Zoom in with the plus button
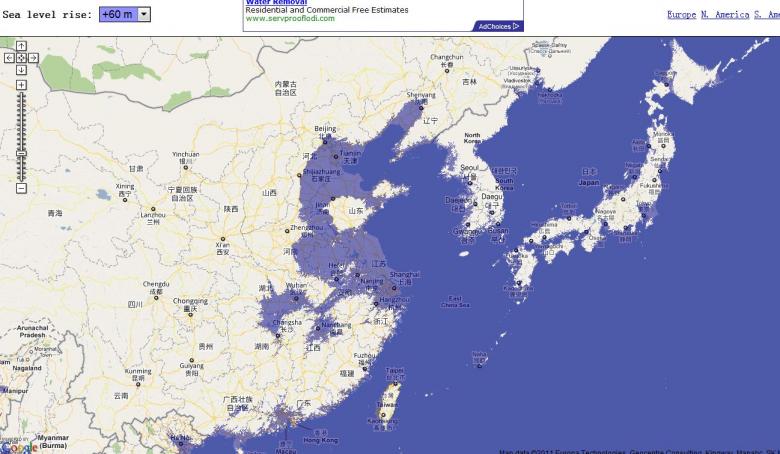 21,85
